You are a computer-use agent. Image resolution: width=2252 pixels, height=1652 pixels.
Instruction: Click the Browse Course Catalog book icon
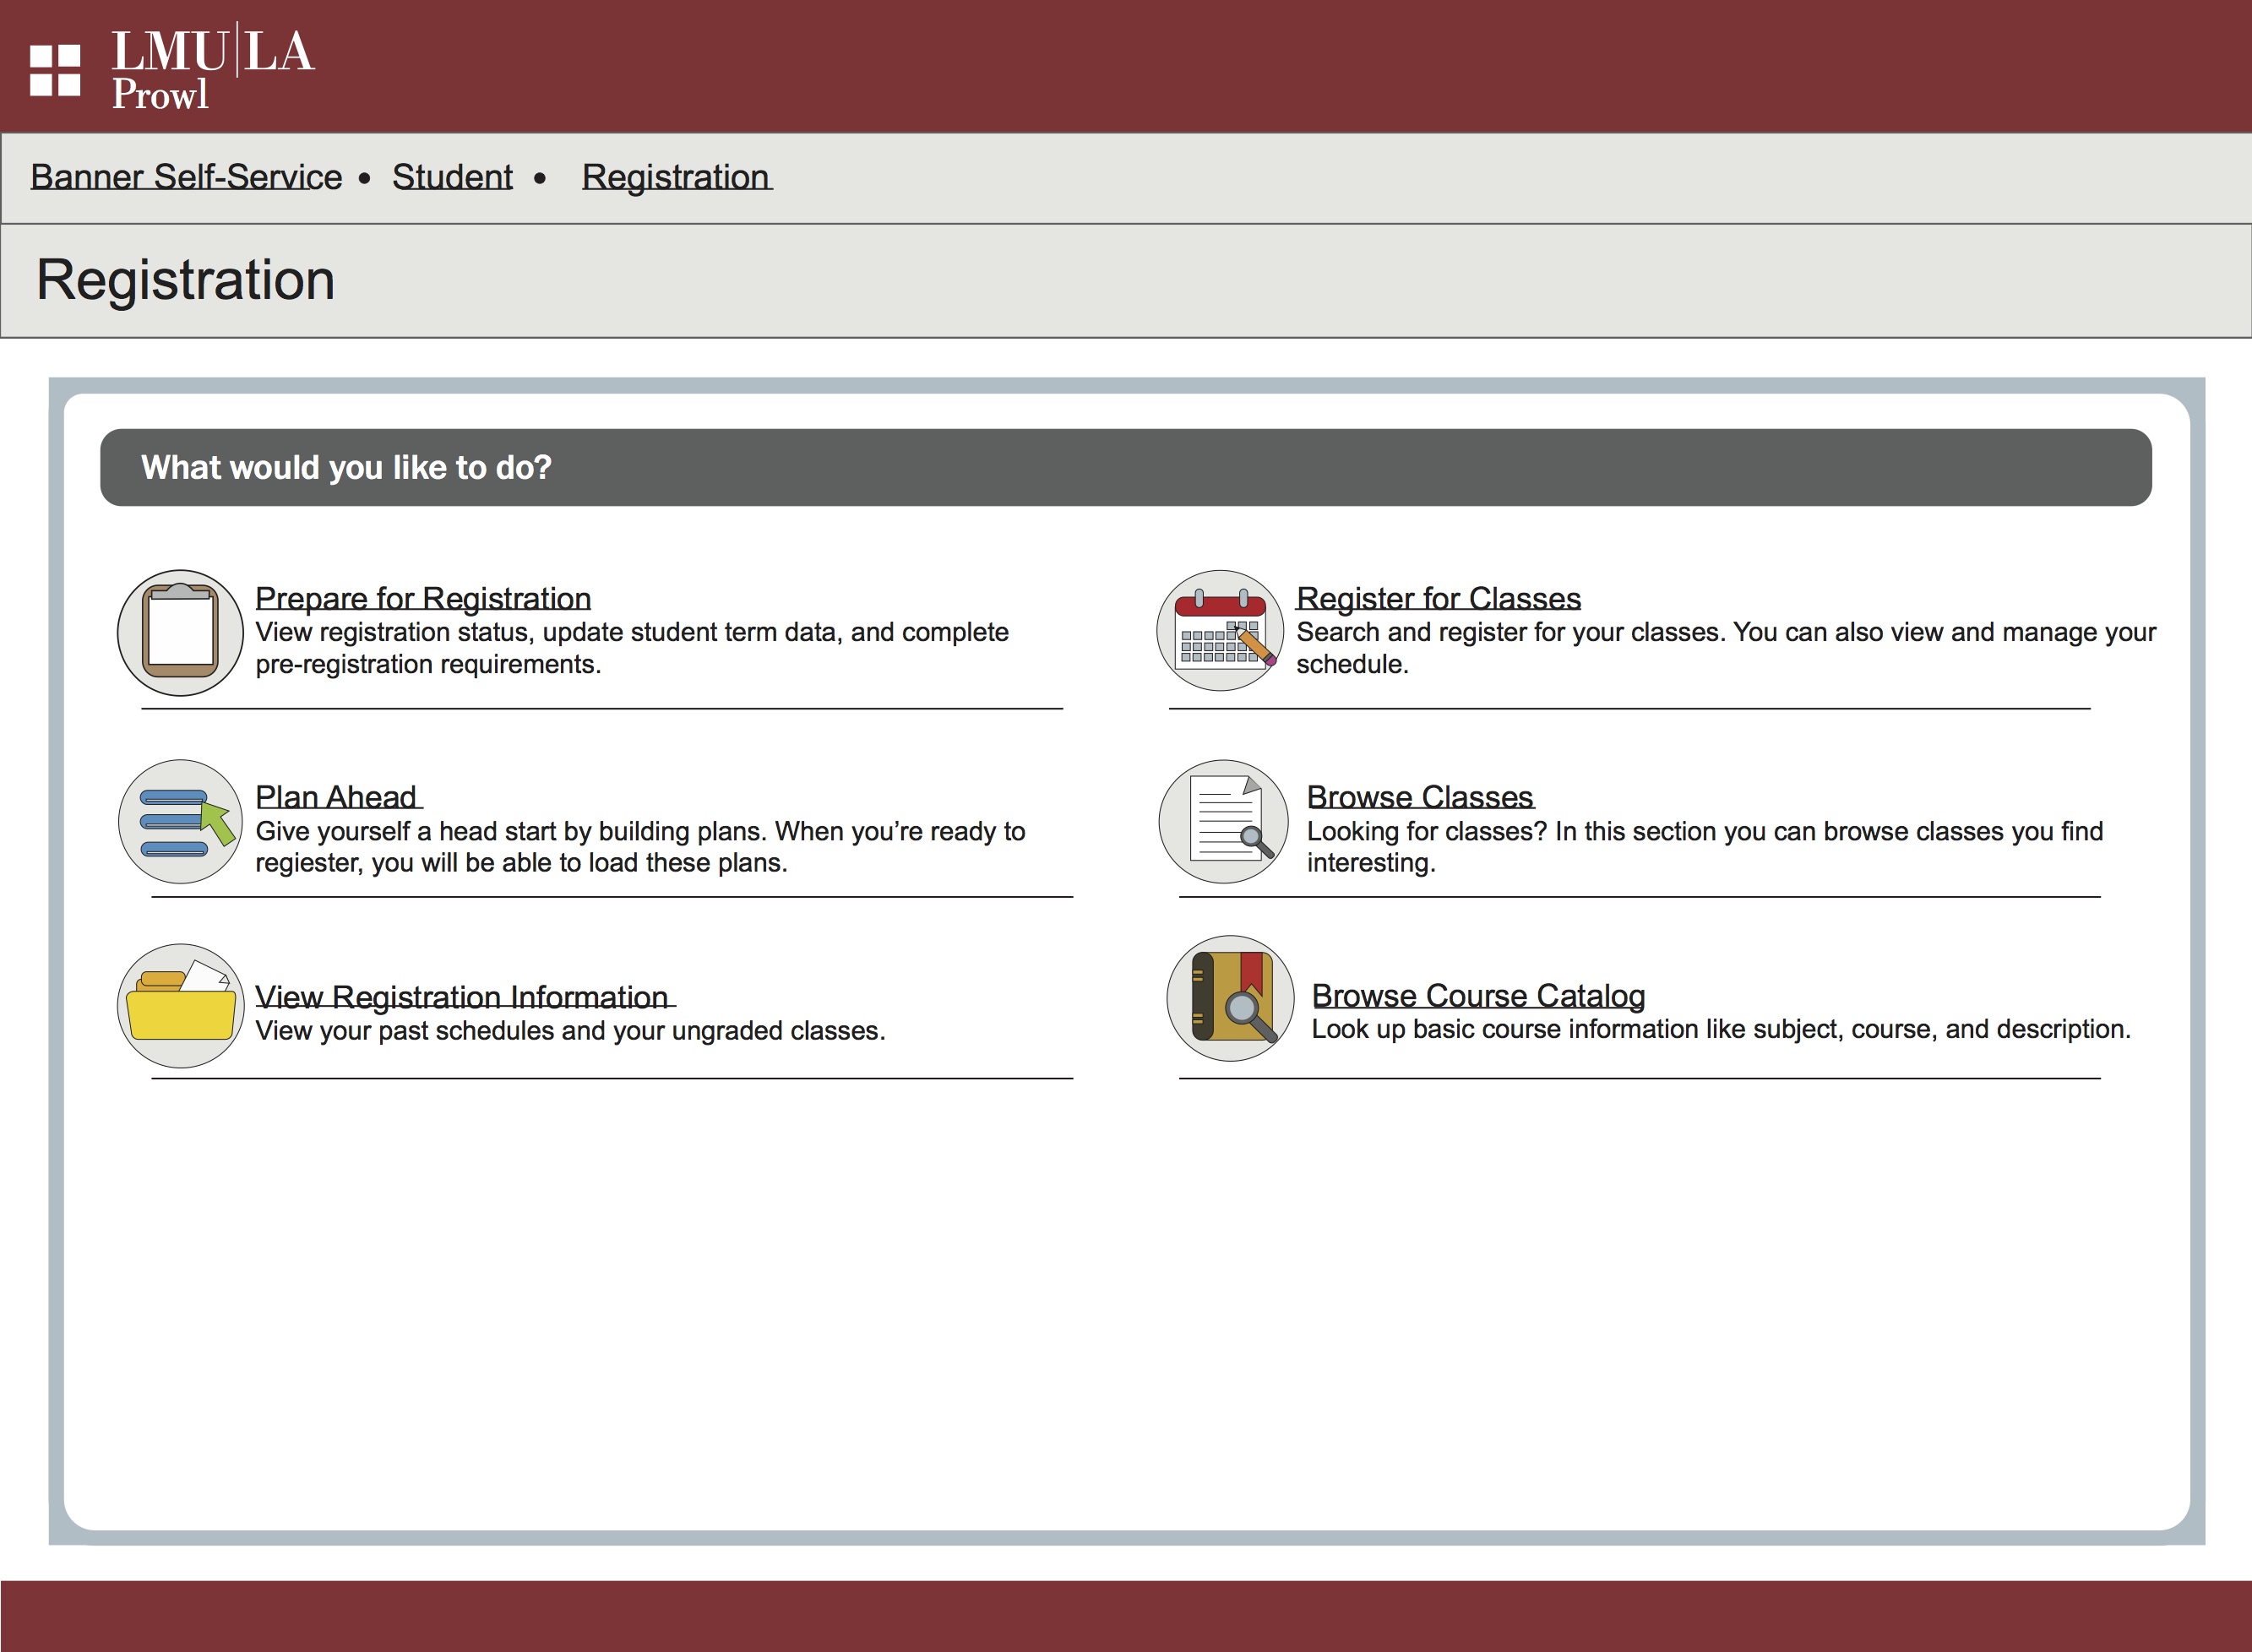(x=1231, y=998)
